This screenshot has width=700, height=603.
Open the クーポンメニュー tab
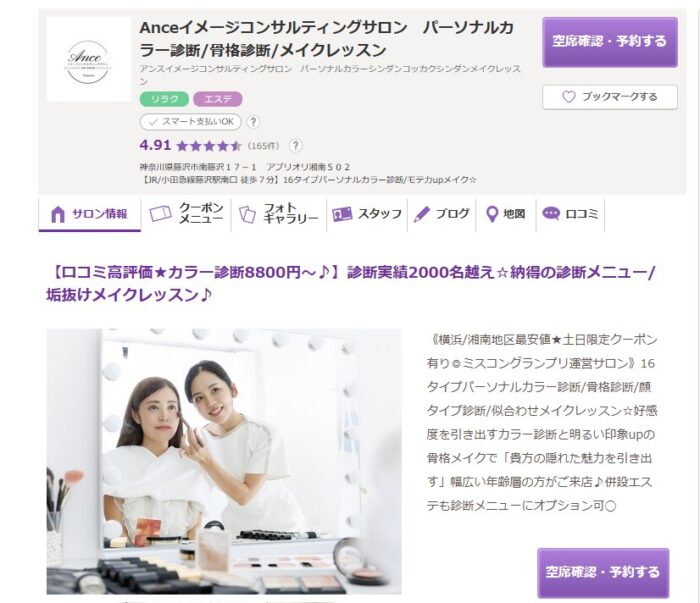[186, 214]
